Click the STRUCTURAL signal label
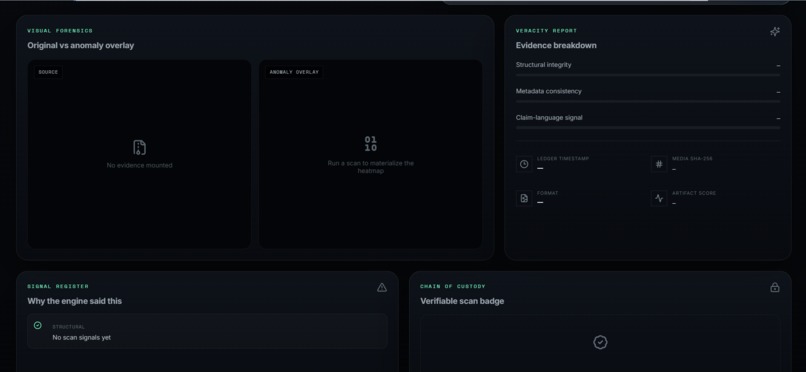The height and width of the screenshot is (372, 806). 68,327
